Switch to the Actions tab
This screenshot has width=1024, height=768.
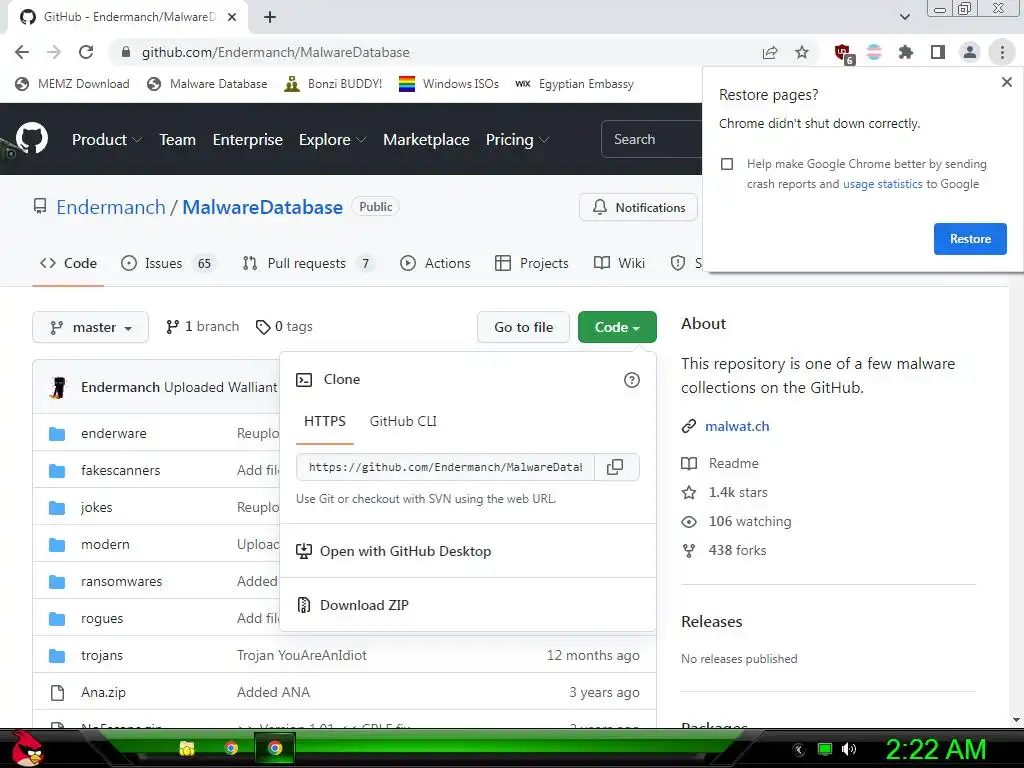pos(435,263)
